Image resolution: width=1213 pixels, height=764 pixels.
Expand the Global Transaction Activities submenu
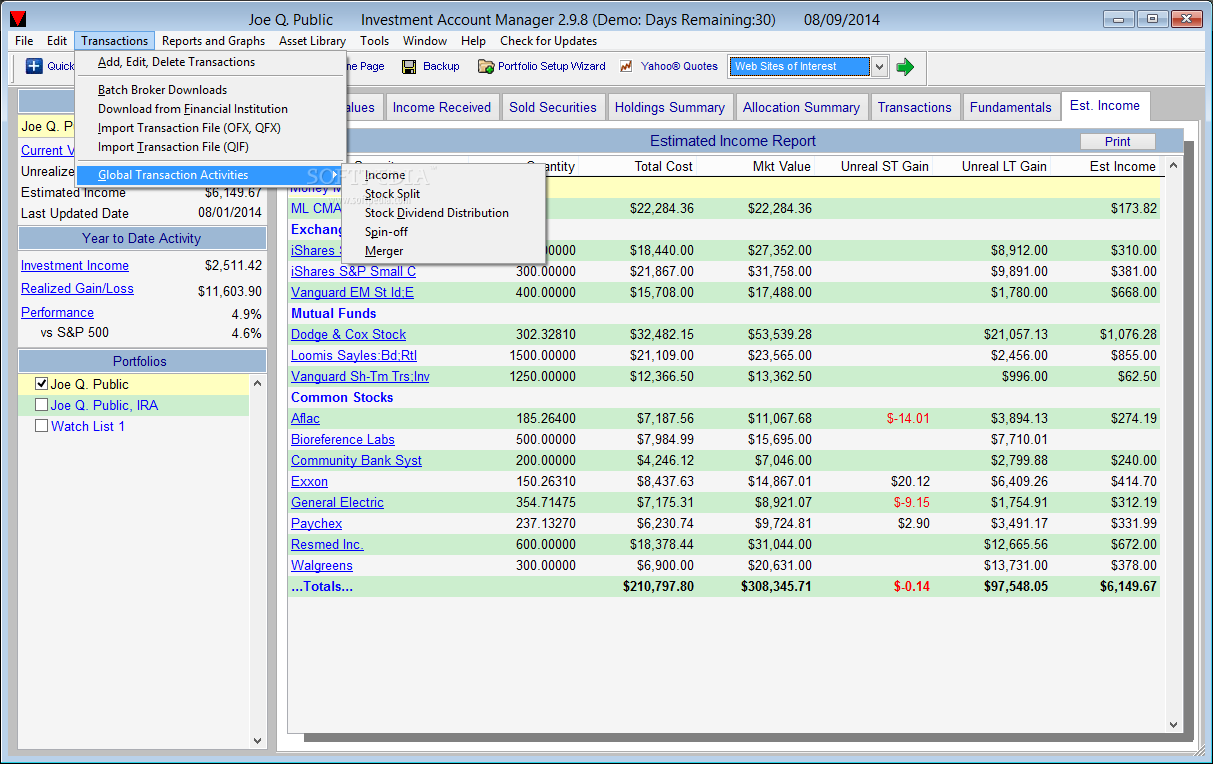211,175
